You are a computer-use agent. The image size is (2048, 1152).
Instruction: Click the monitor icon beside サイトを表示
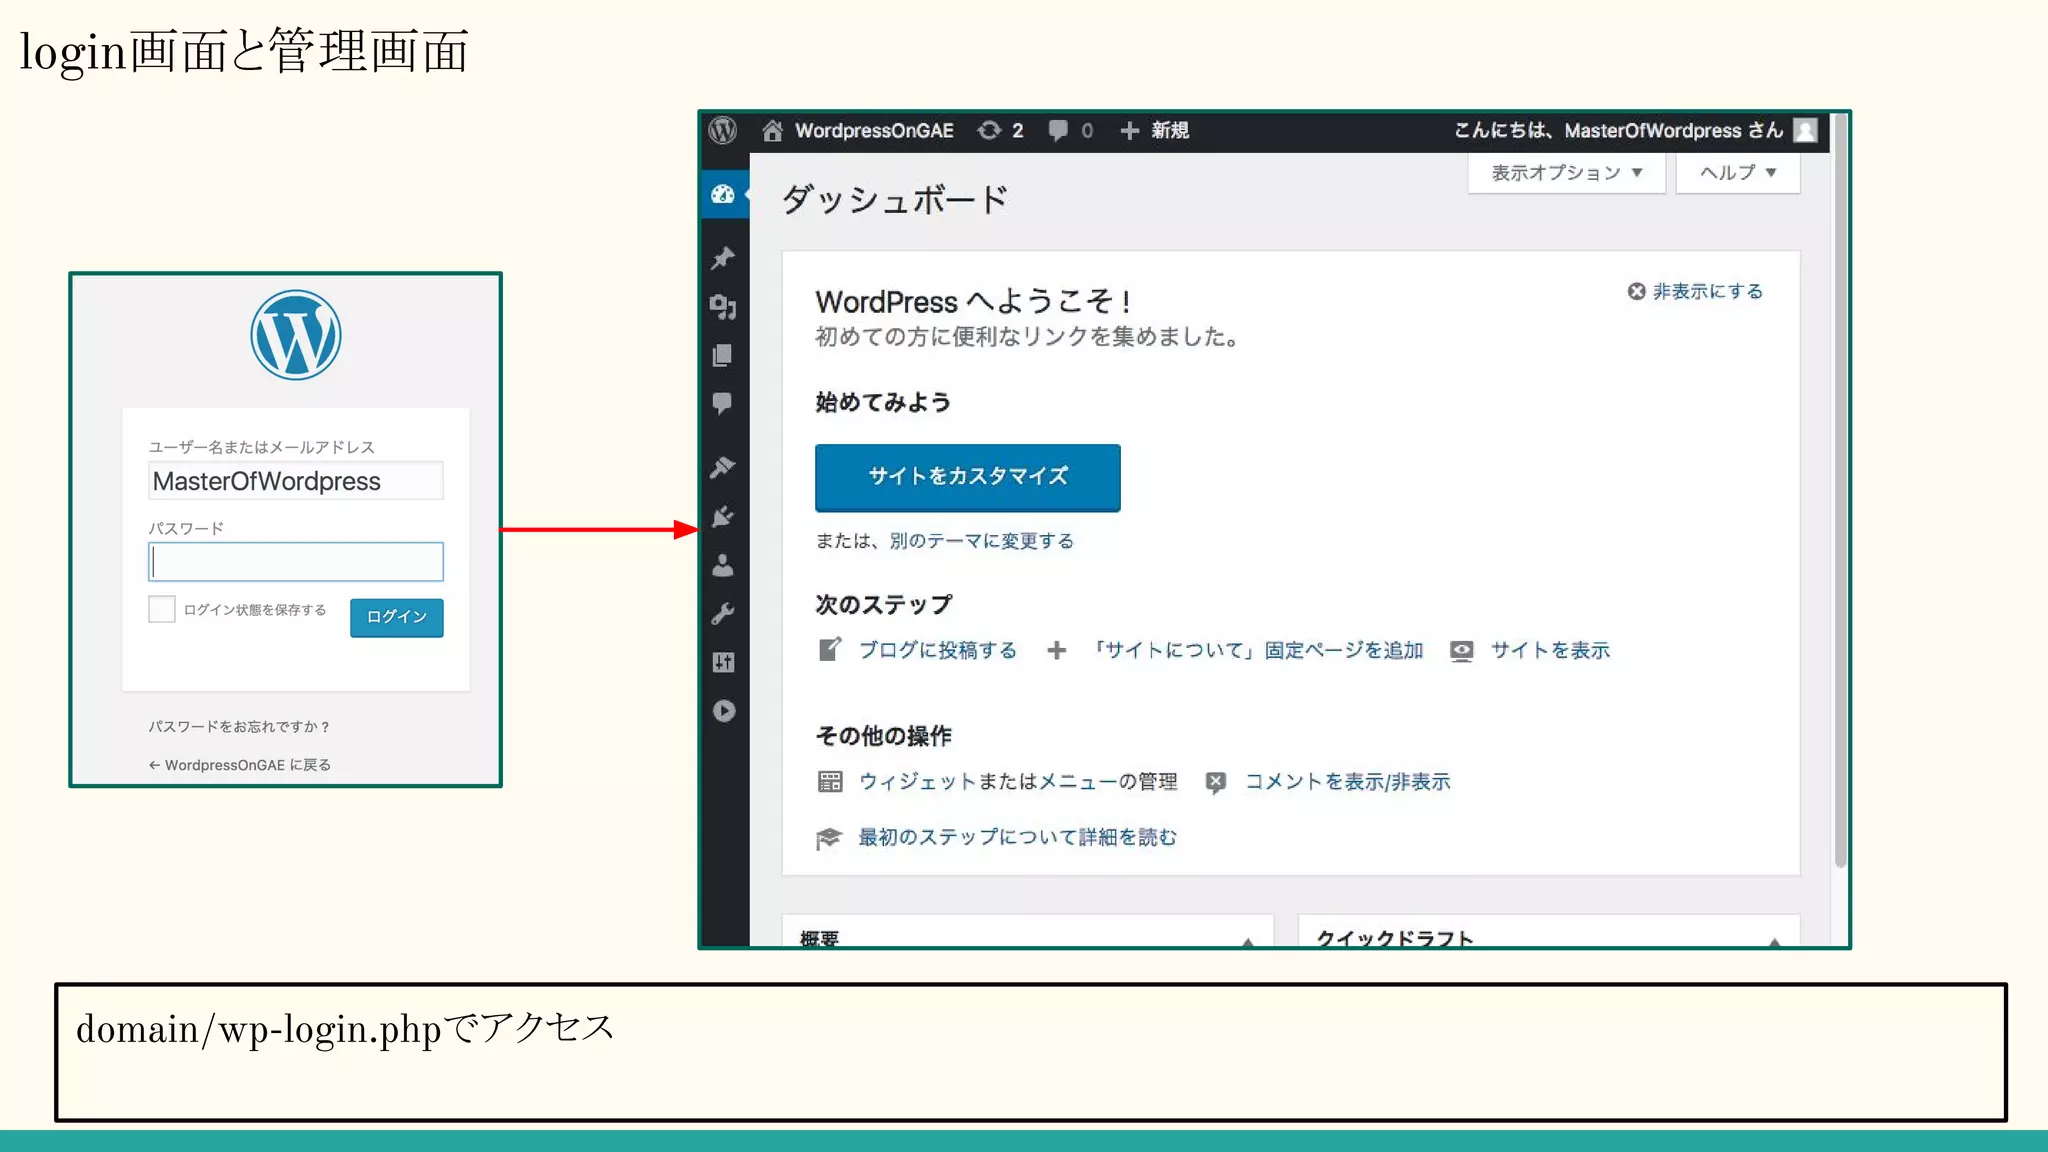click(1461, 651)
